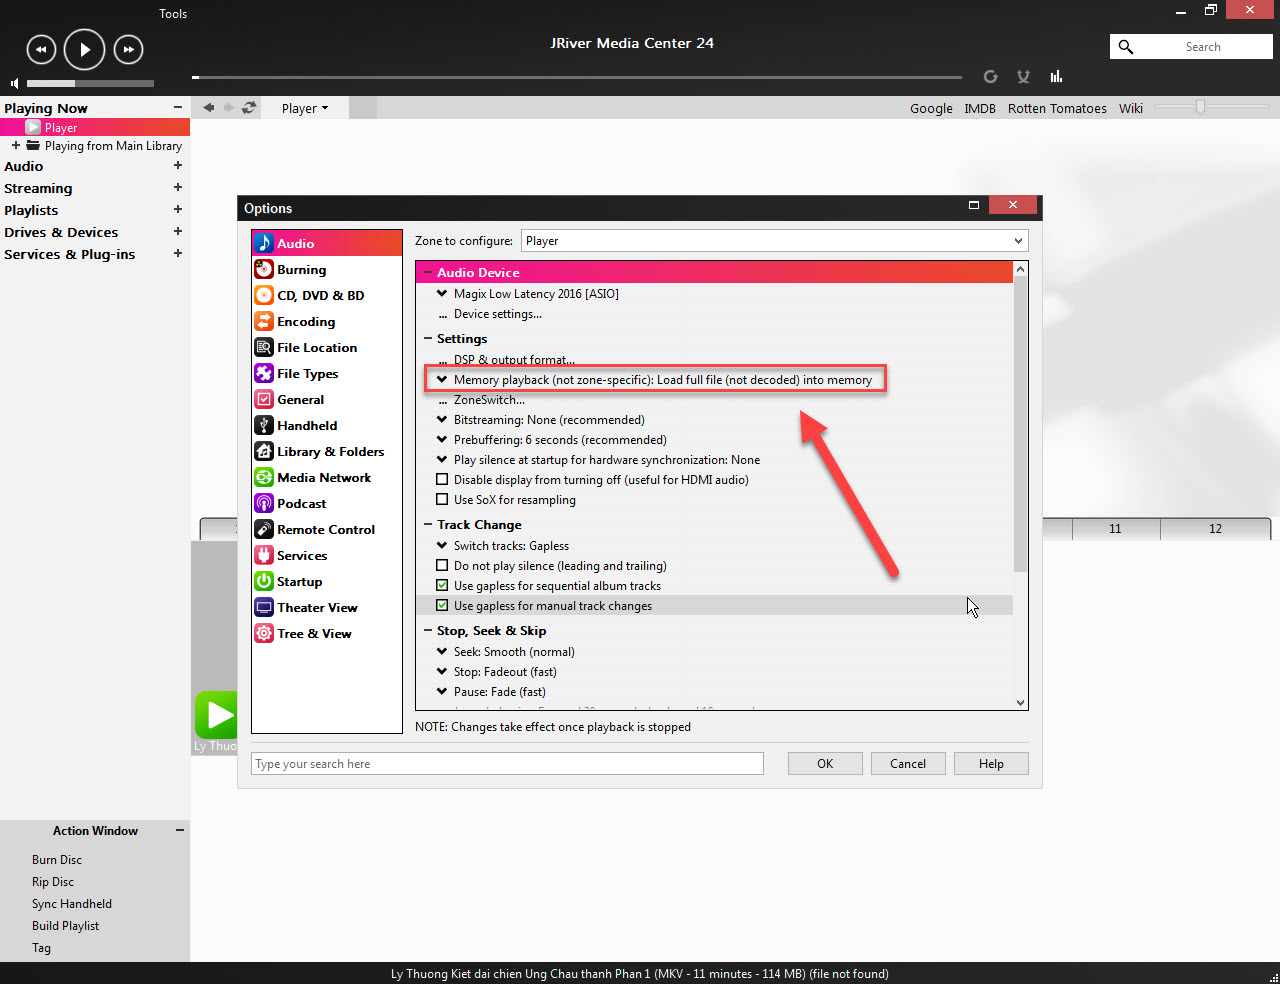Open the File Types options
1280x984 pixels.
tap(327, 373)
